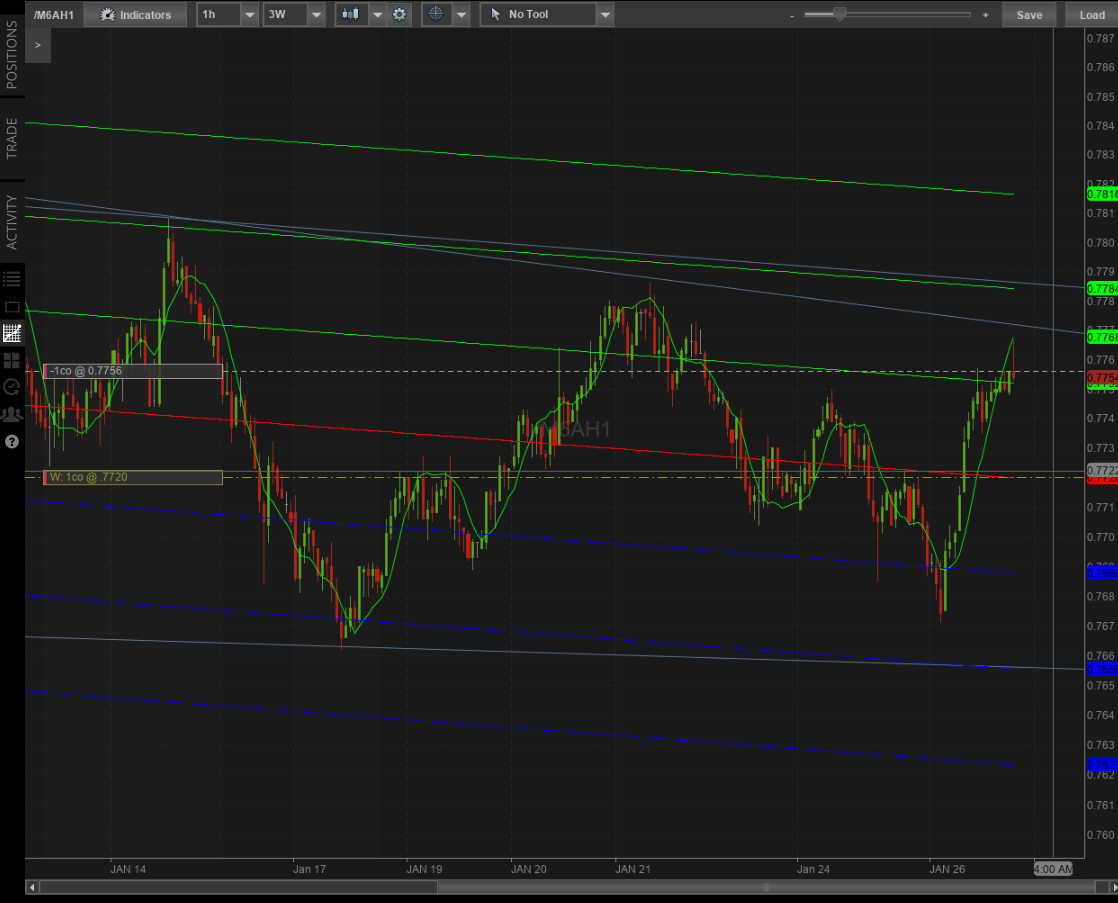Open the POSITIONS side tab
Screen dimensions: 1118x903
click(11, 54)
